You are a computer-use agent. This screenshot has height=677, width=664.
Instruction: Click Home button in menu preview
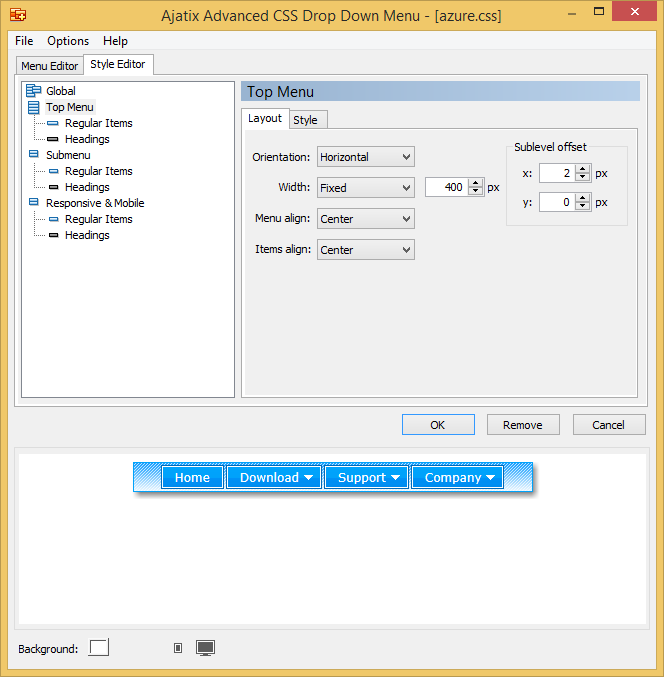coord(192,477)
